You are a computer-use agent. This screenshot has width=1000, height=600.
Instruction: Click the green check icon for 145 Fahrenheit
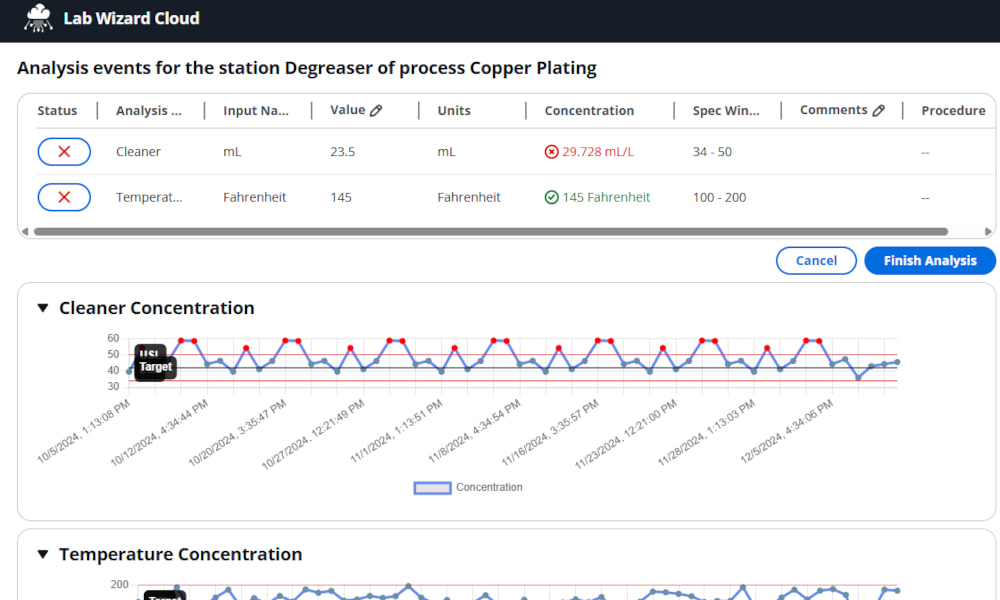[x=552, y=198]
